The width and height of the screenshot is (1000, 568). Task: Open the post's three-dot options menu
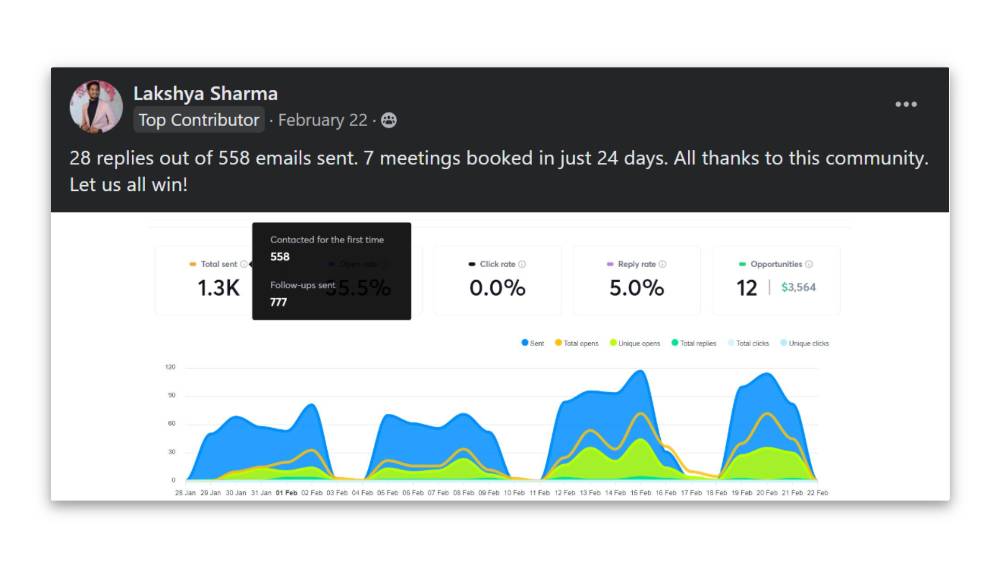click(905, 105)
